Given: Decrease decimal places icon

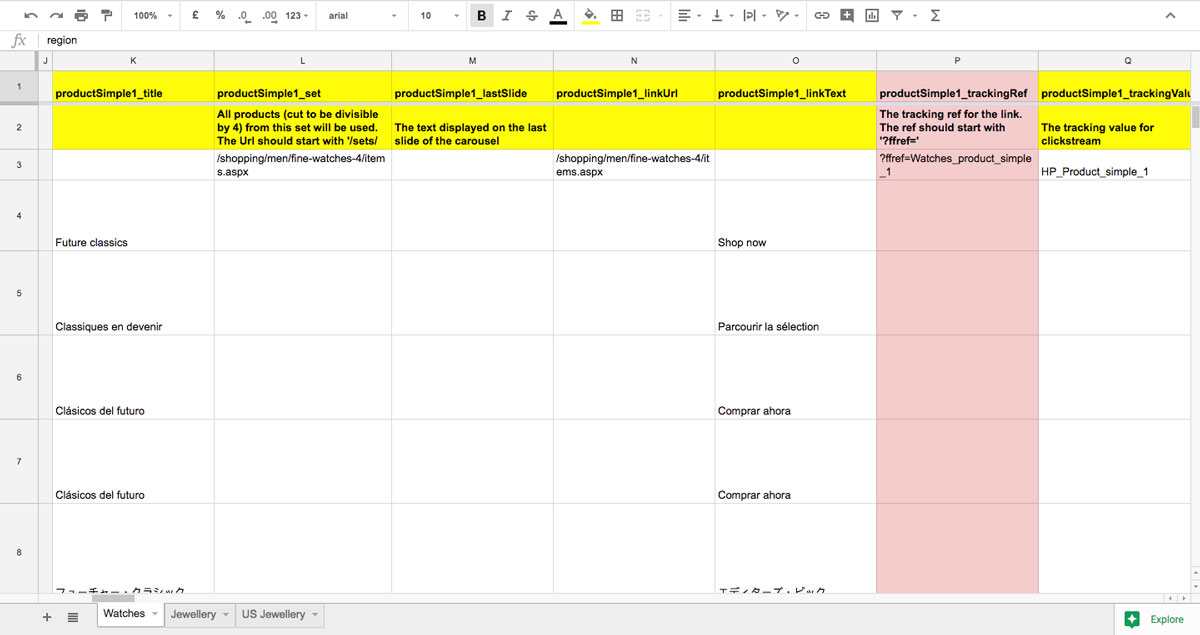Looking at the screenshot, I should 244,16.
